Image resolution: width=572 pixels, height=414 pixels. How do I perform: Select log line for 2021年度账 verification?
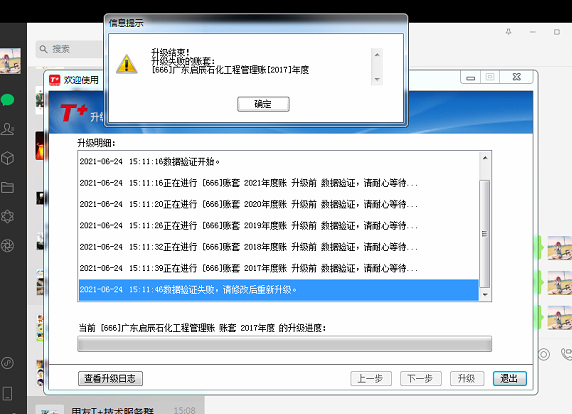point(279,183)
